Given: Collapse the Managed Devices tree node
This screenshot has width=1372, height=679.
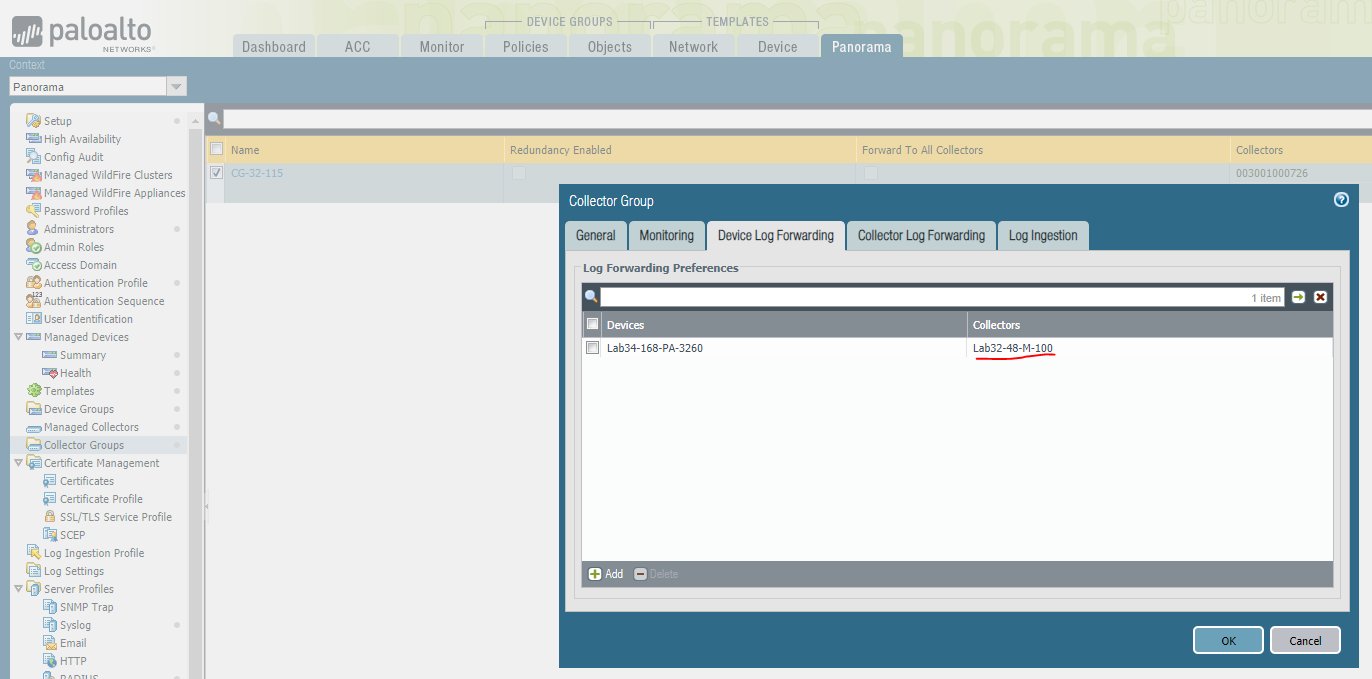Looking at the screenshot, I should pos(18,337).
